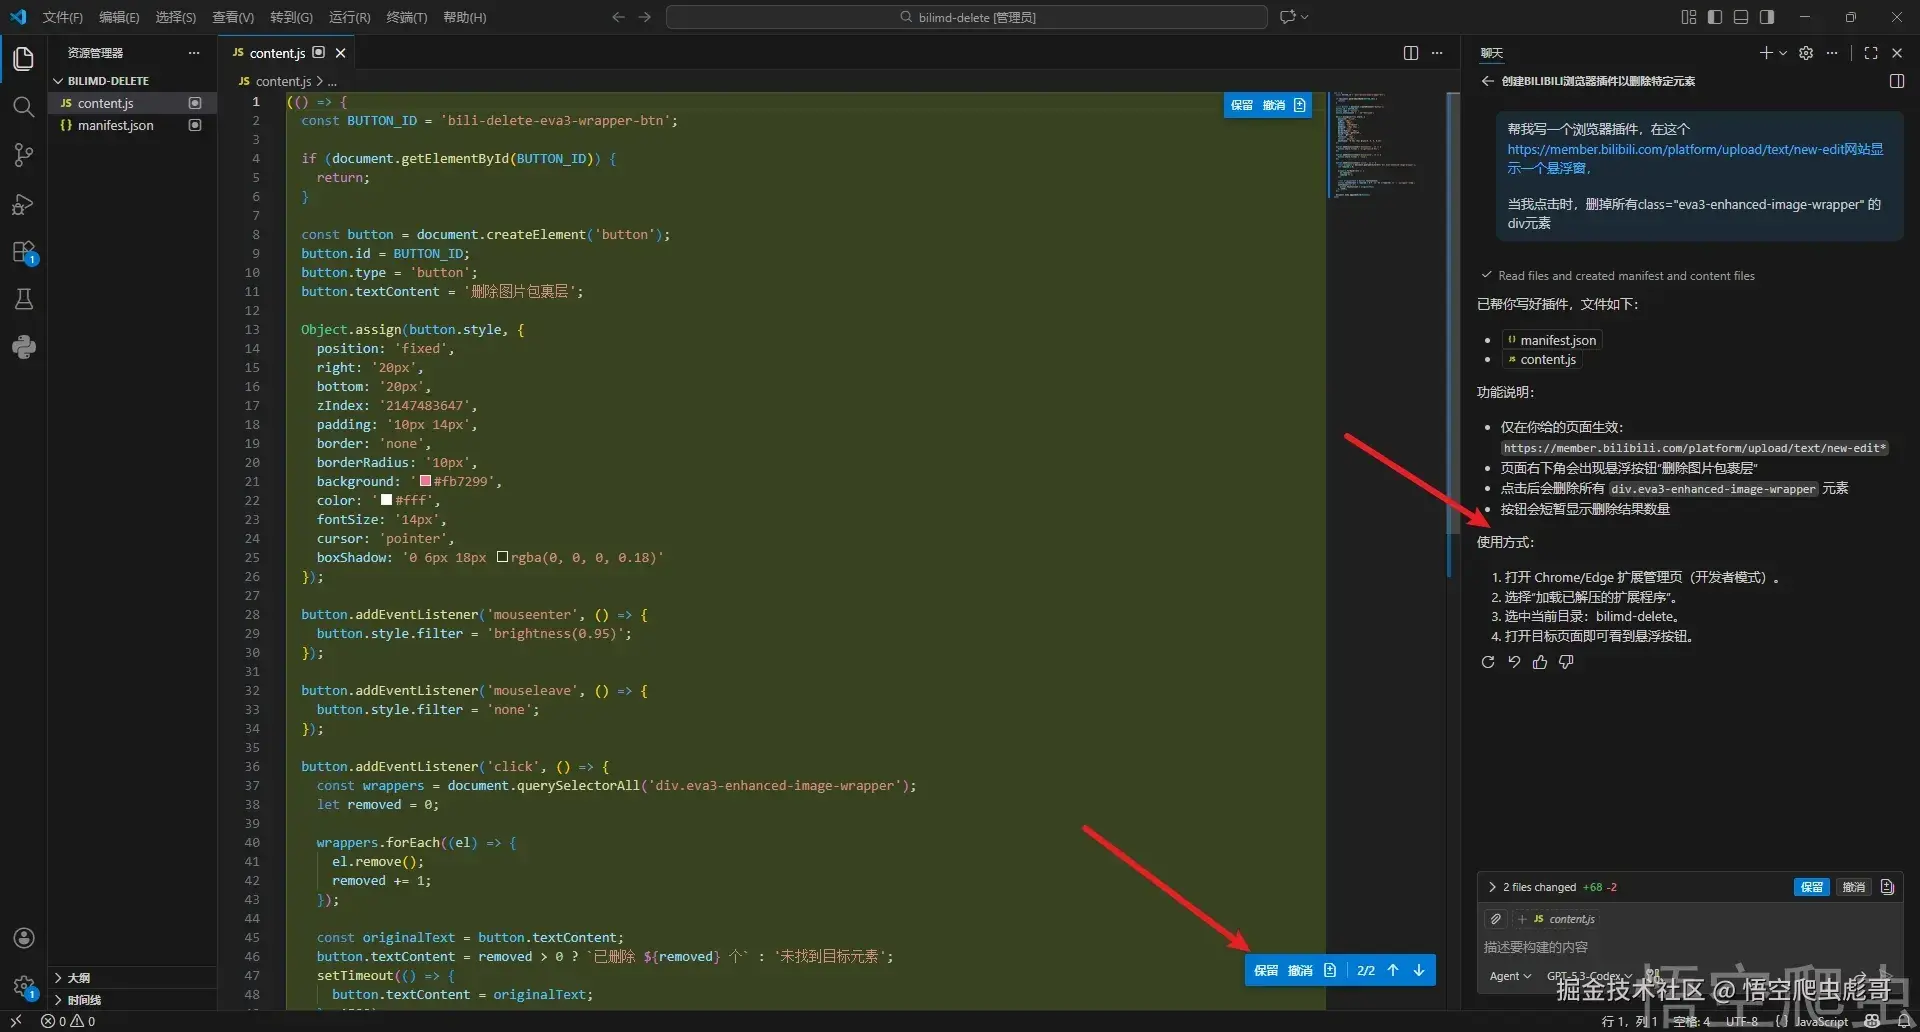Open the Source Control view
1920x1032 pixels.
pyautogui.click(x=23, y=155)
